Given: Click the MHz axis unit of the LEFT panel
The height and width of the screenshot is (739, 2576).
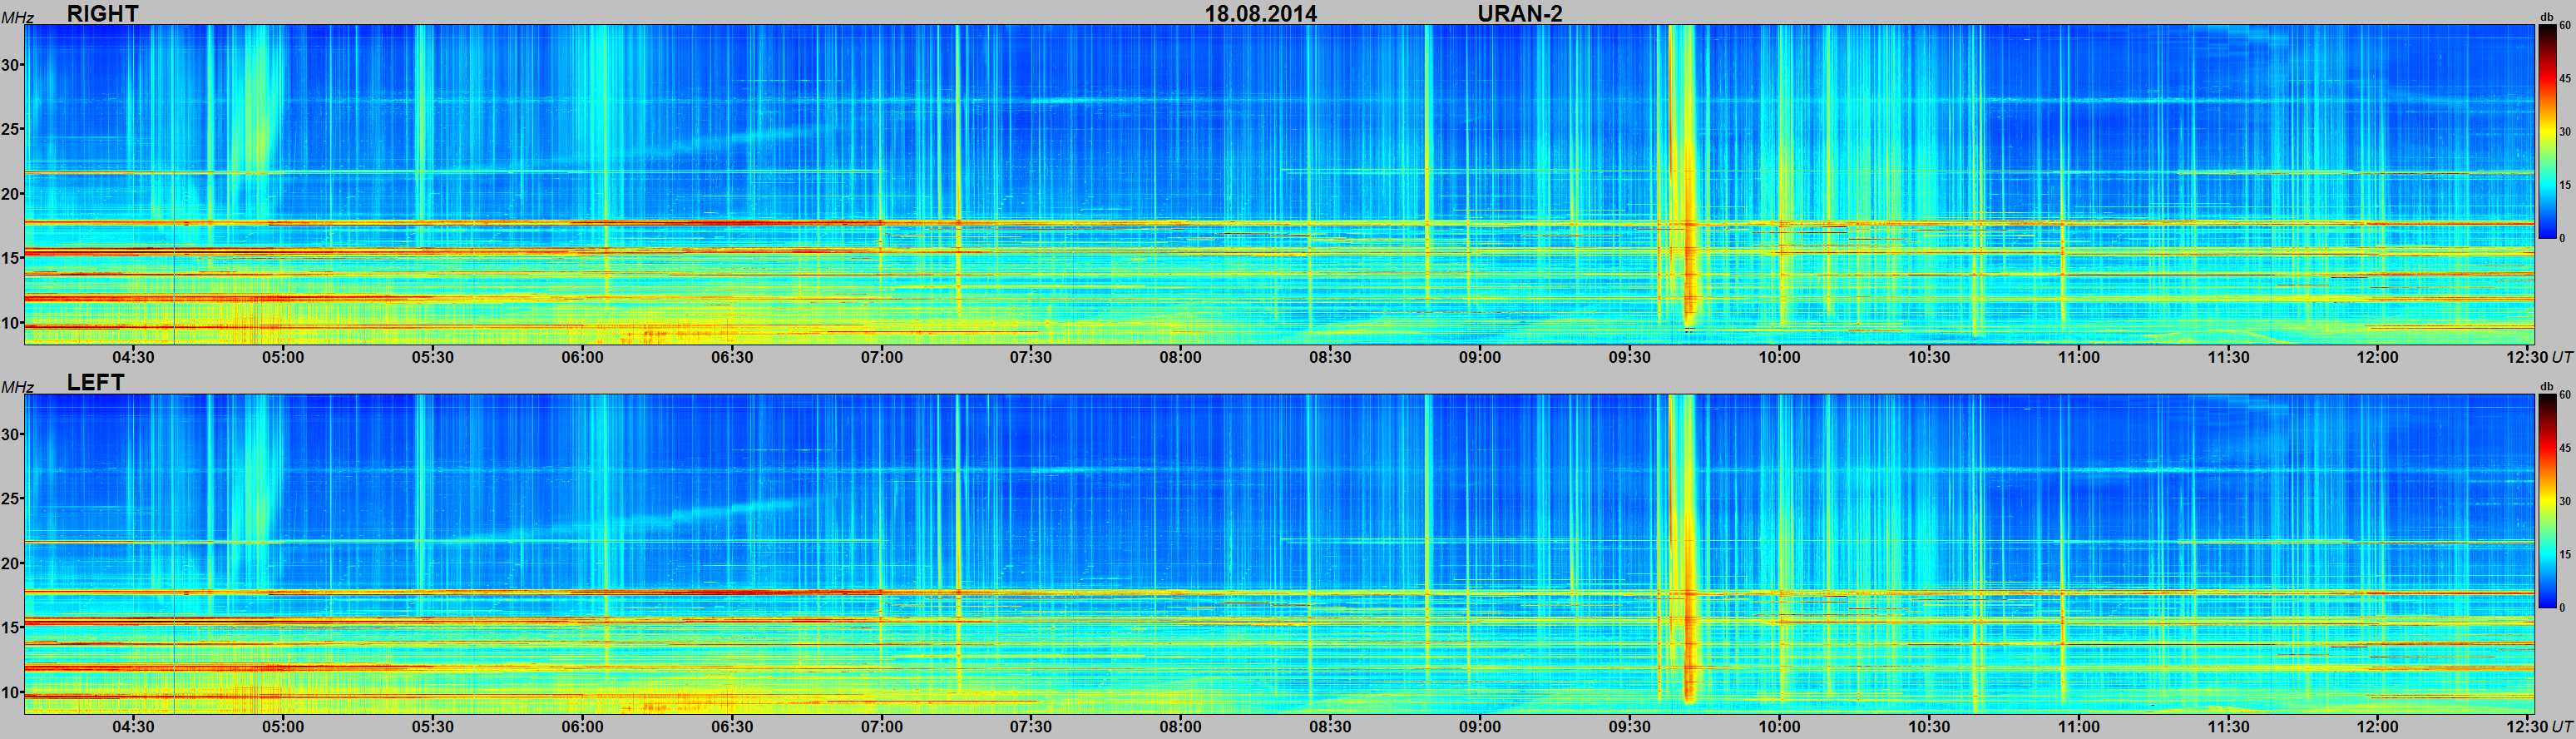Looking at the screenshot, I should (x=18, y=387).
